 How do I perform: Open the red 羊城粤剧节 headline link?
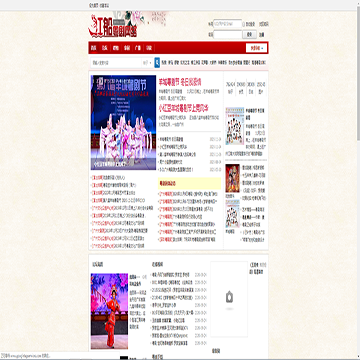point(180,82)
